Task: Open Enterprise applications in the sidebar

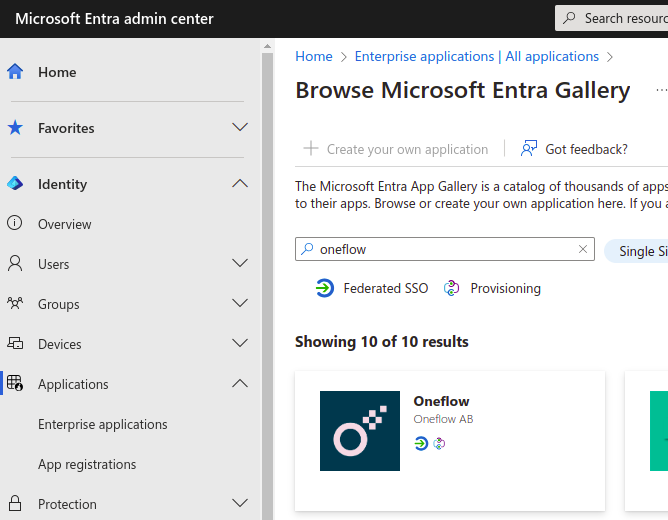Action: [103, 424]
